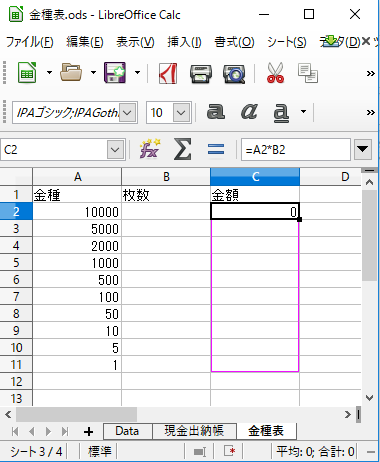The image size is (380, 462).
Task: Go to first sheet tab arrow
Action: pyautogui.click(x=15, y=432)
